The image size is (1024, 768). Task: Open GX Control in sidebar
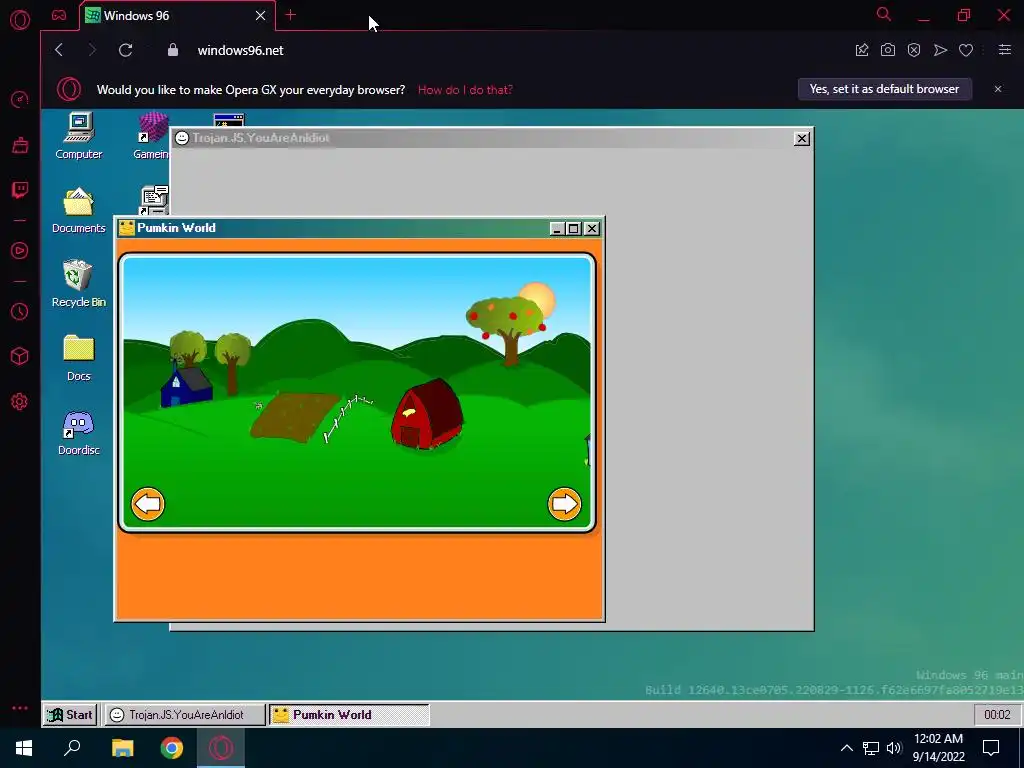(20, 100)
